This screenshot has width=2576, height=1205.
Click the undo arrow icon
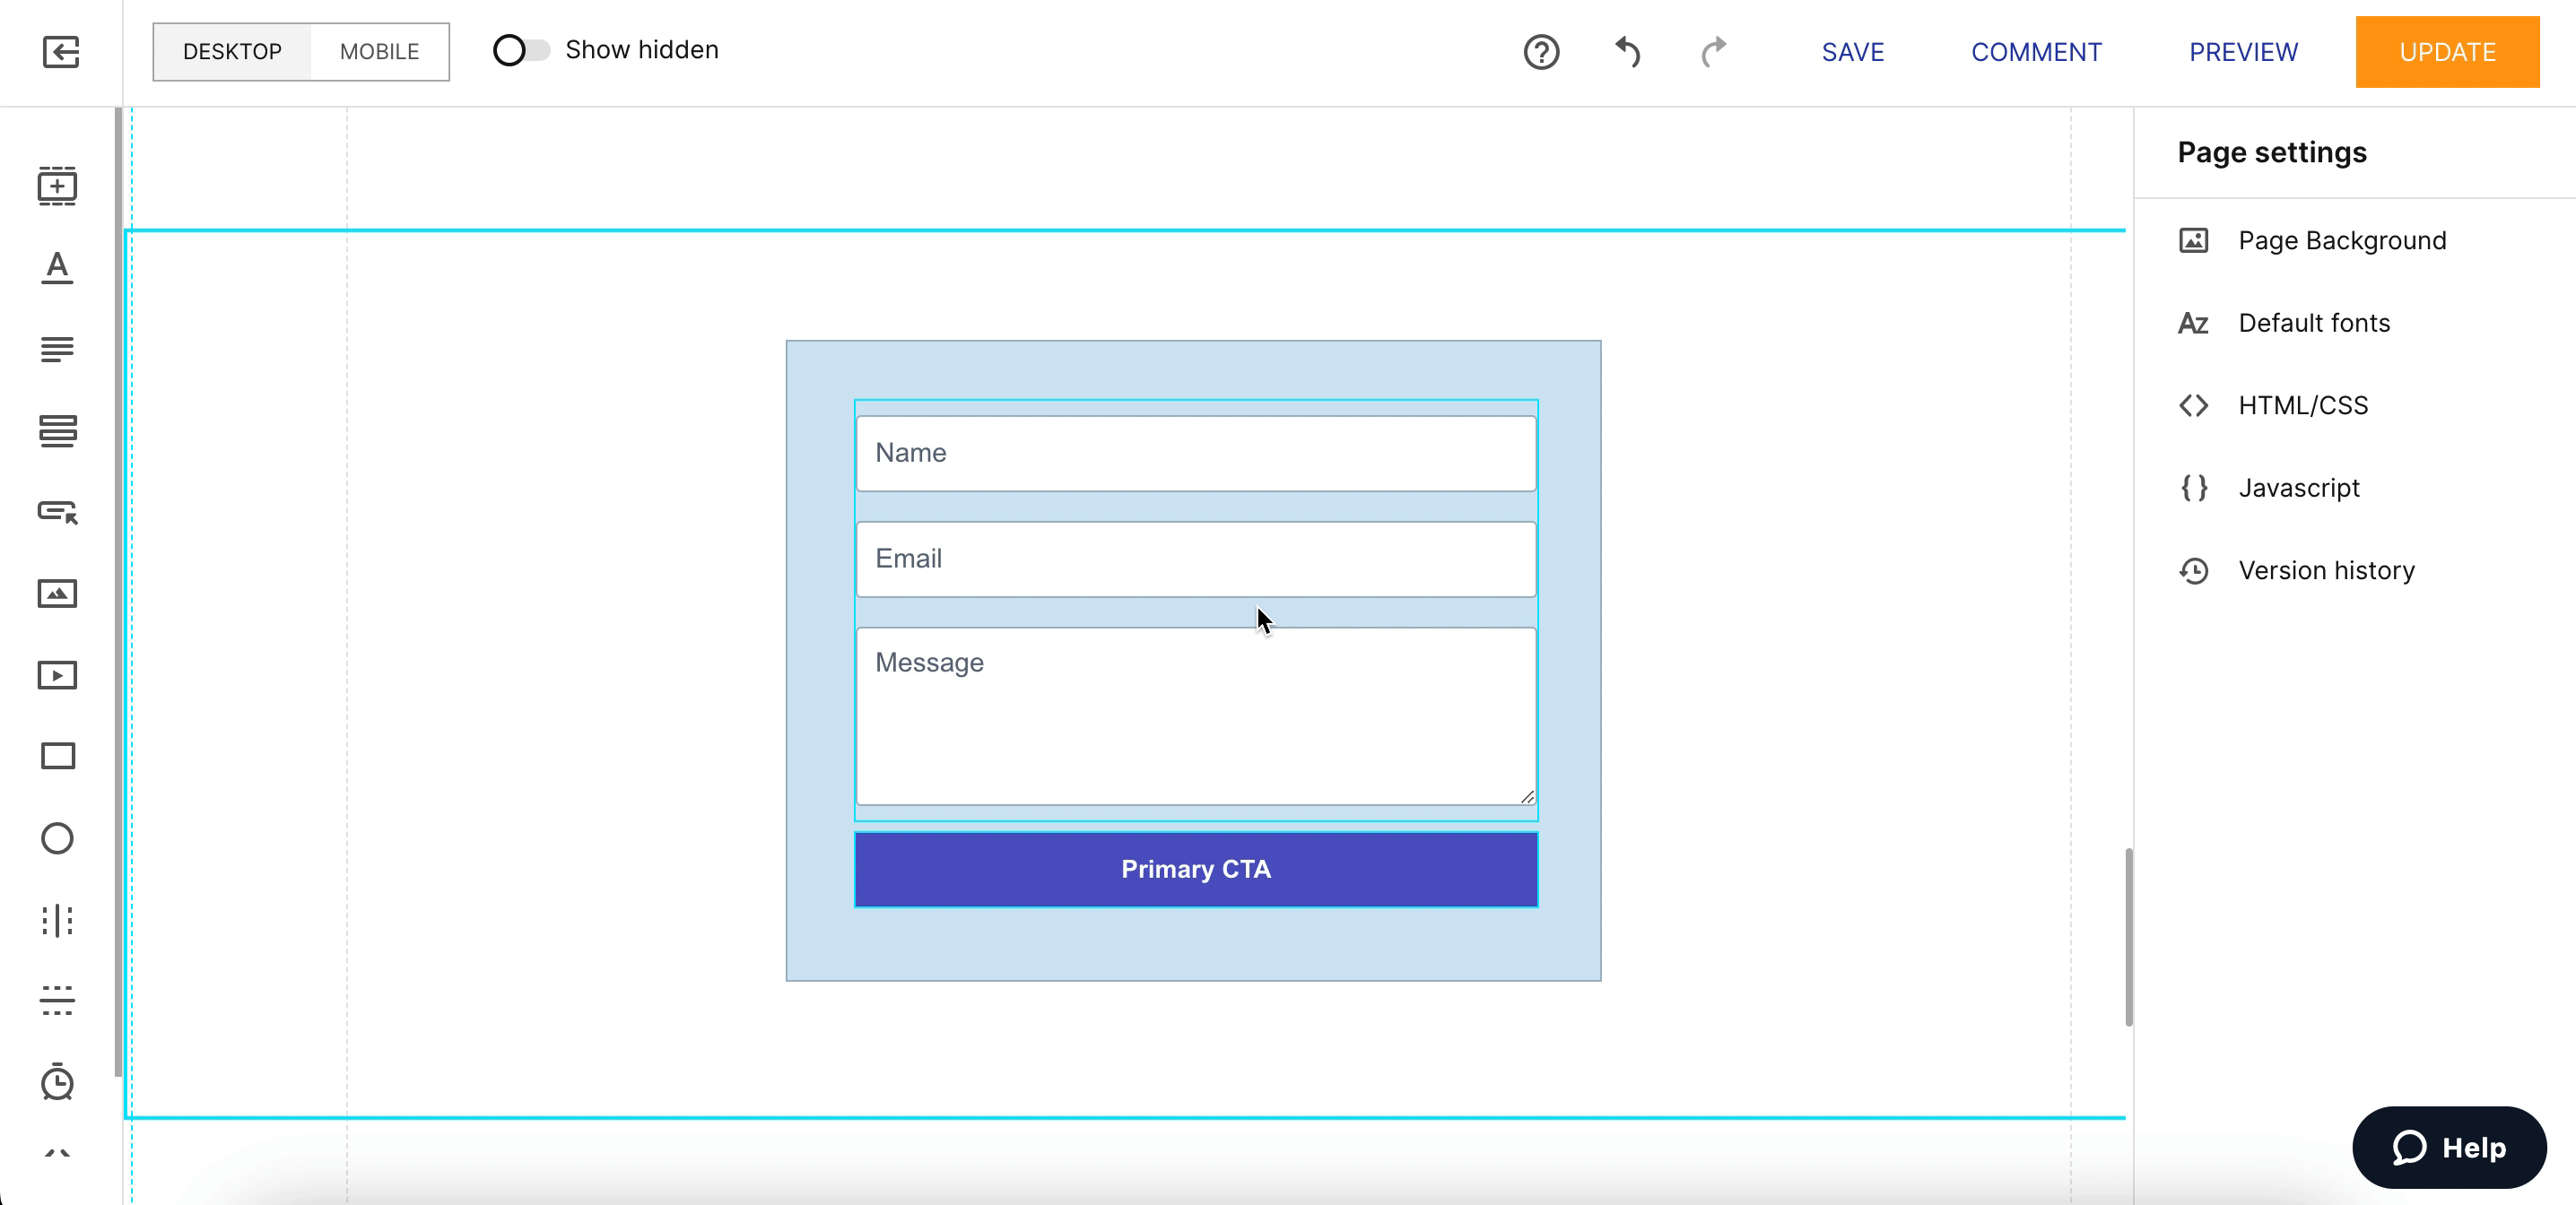click(1627, 52)
